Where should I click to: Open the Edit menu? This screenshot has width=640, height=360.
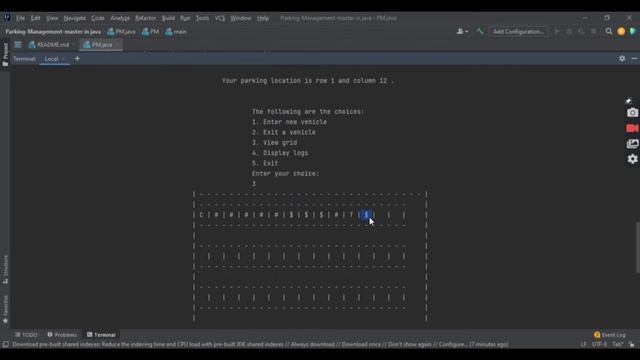click(x=36, y=18)
